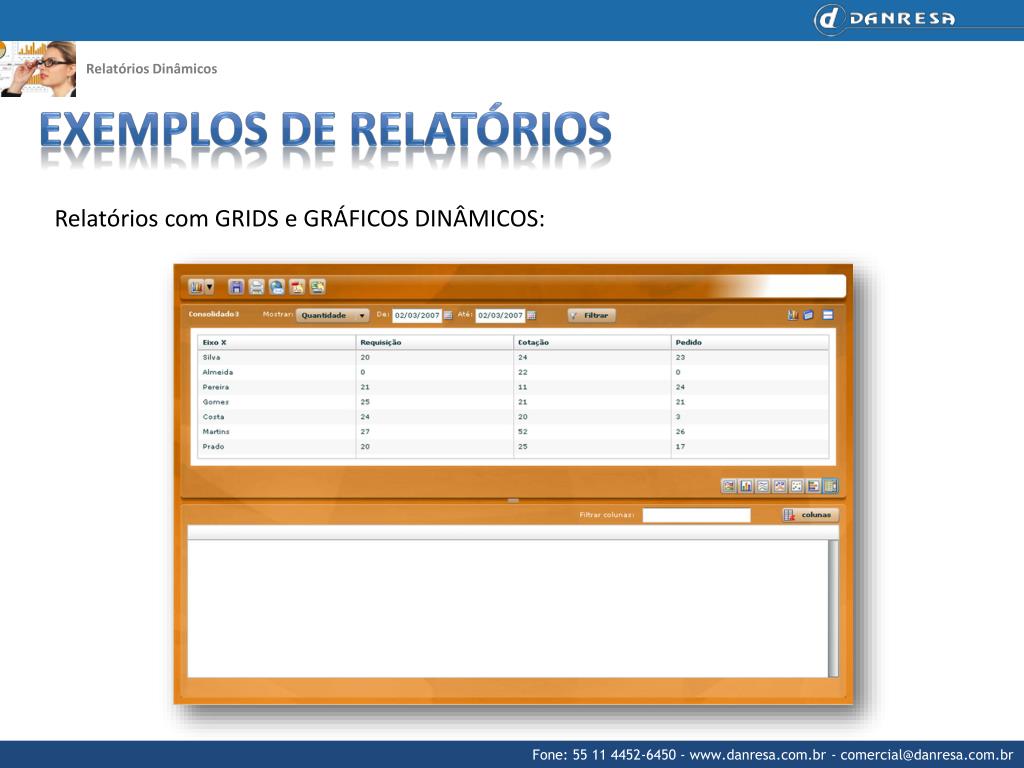This screenshot has height=768, width=1024.
Task: Select the Costa row
Action: point(513,417)
